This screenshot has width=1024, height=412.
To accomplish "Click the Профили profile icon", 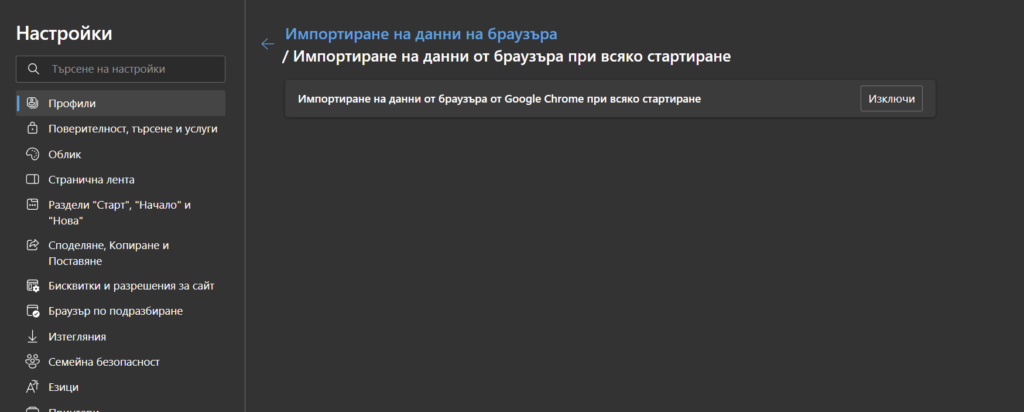I will tap(33, 103).
